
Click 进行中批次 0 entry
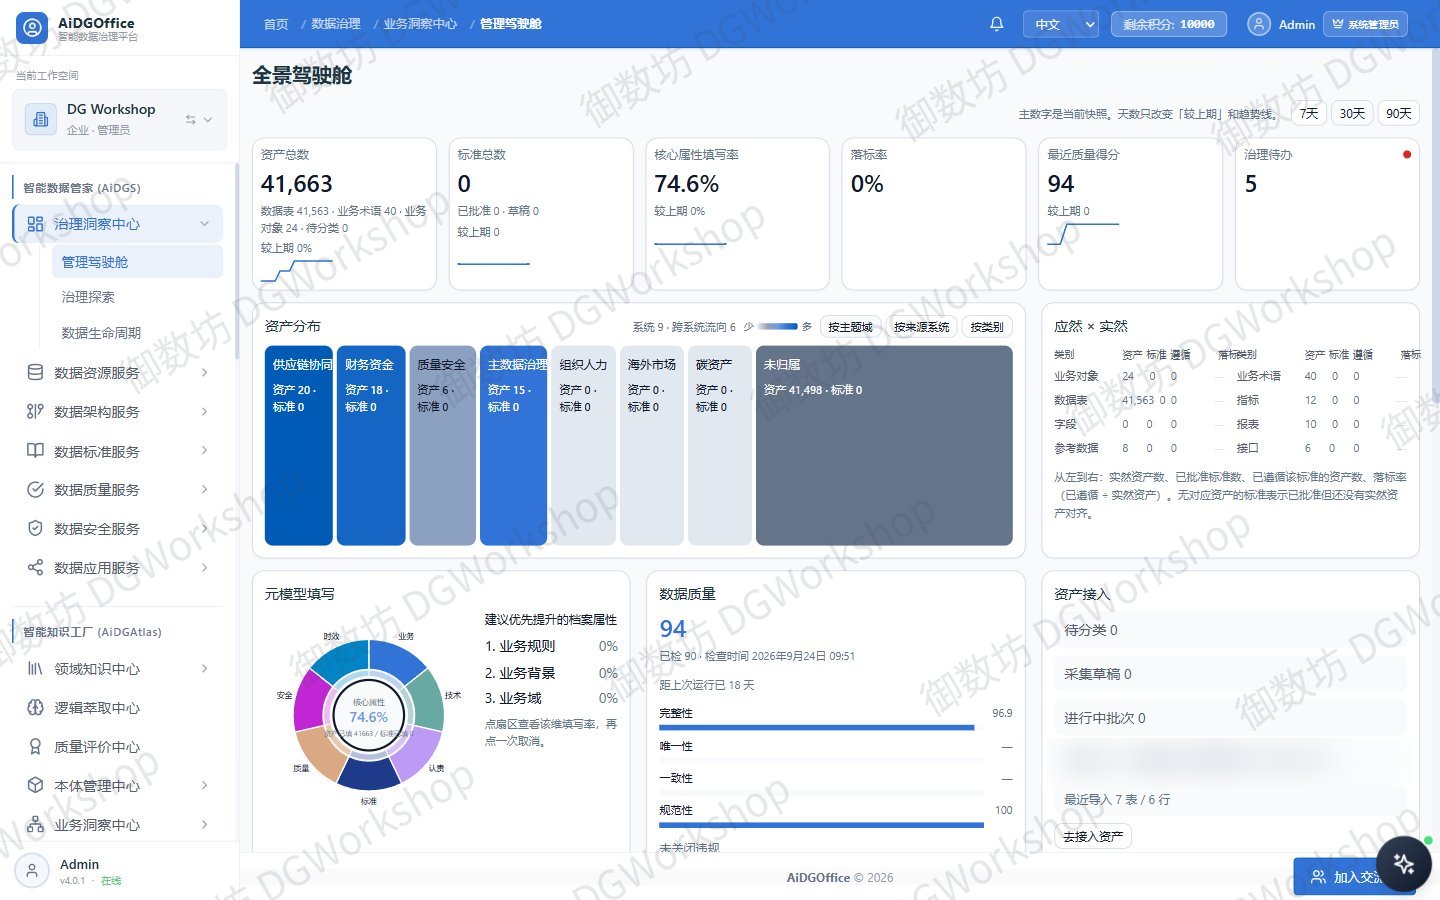(1230, 718)
